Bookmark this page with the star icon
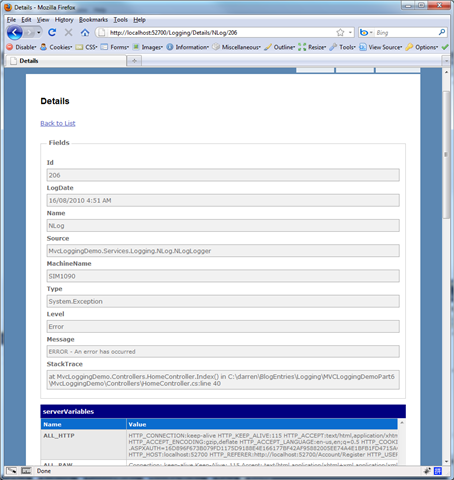The width and height of the screenshot is (454, 480). pos(340,32)
